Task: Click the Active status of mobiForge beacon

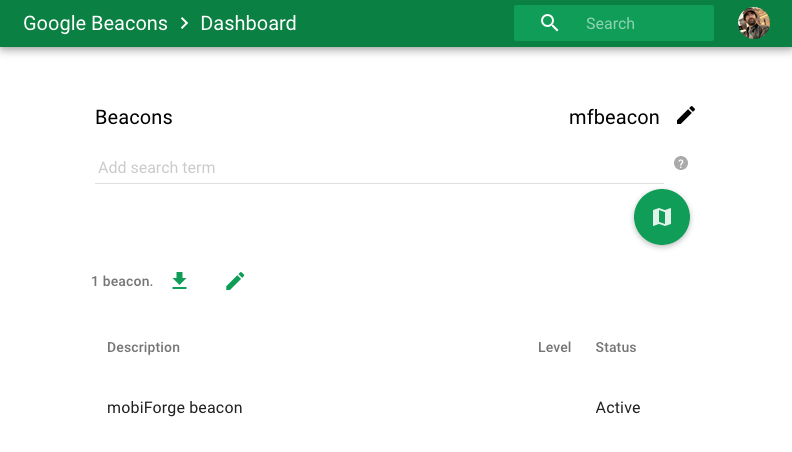Action: pos(617,407)
